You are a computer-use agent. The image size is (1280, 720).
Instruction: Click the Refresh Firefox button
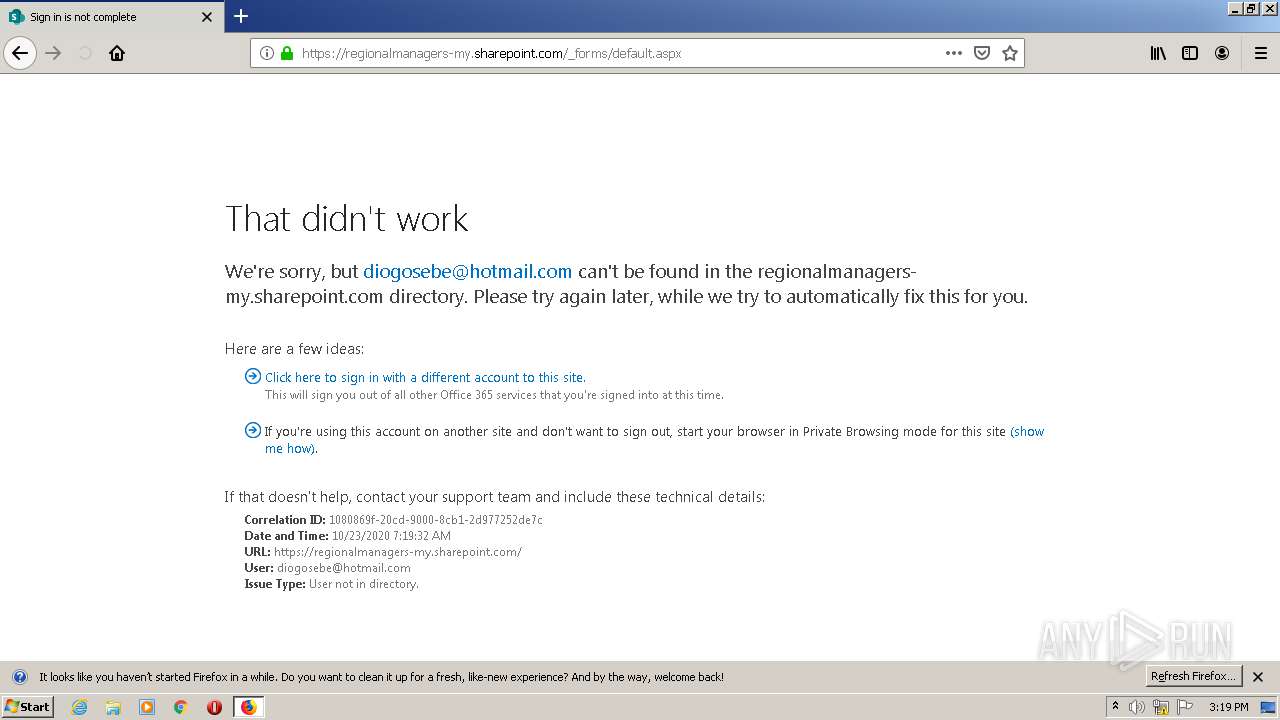pyautogui.click(x=1193, y=676)
